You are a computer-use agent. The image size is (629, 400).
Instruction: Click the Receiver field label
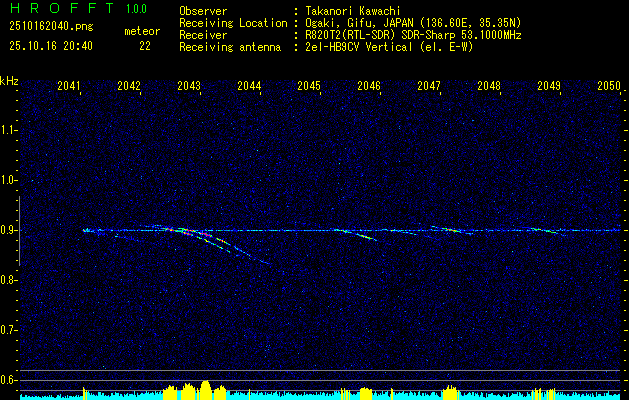[x=203, y=35]
